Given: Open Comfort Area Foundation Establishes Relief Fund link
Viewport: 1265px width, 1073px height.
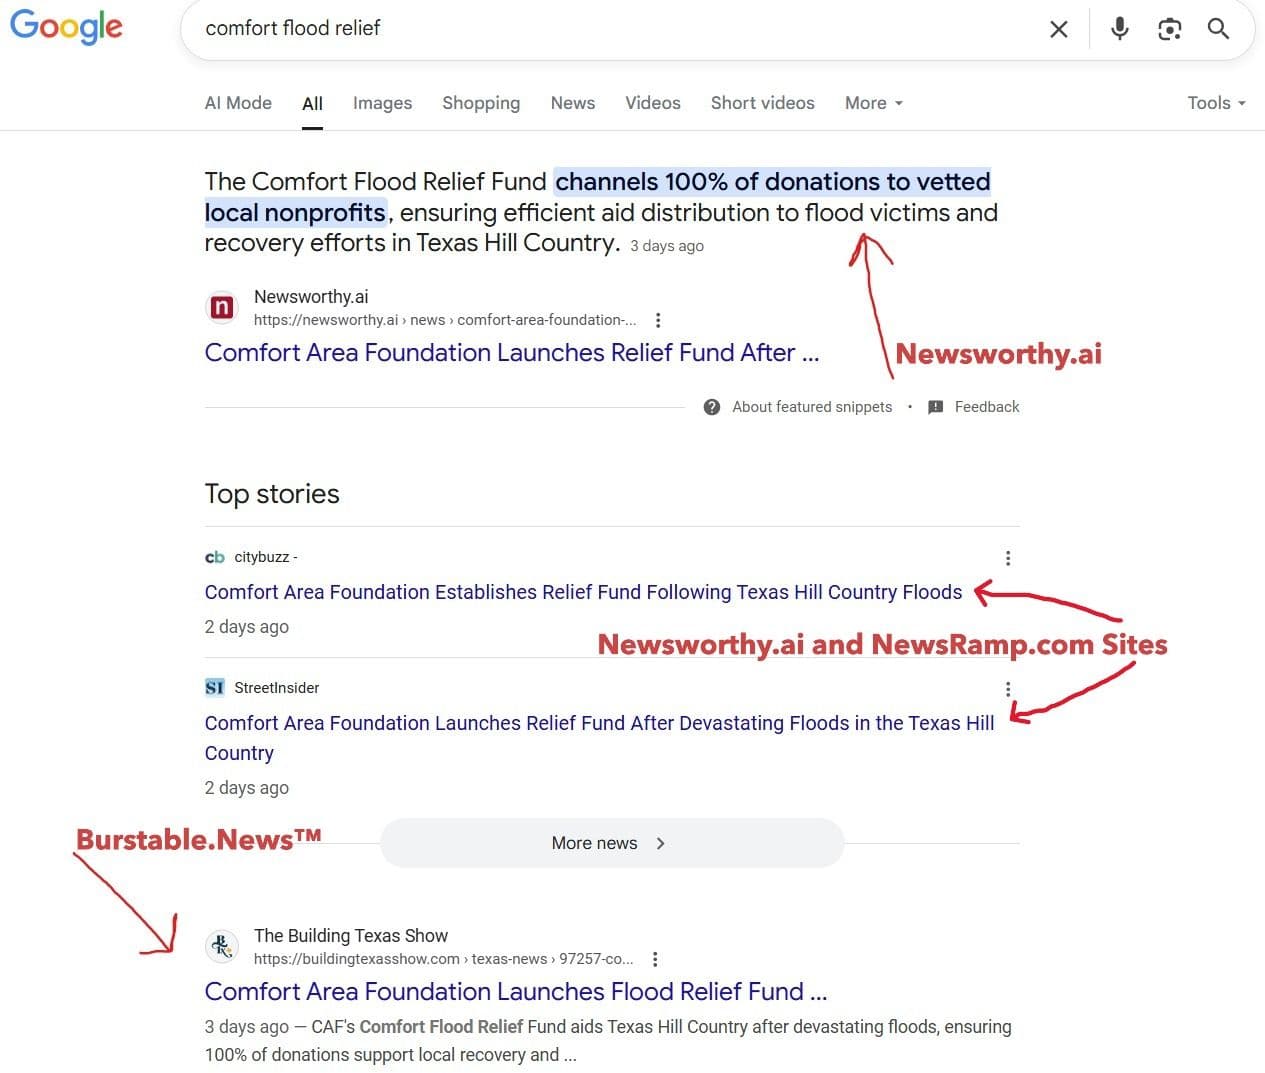Looking at the screenshot, I should tap(583, 592).
